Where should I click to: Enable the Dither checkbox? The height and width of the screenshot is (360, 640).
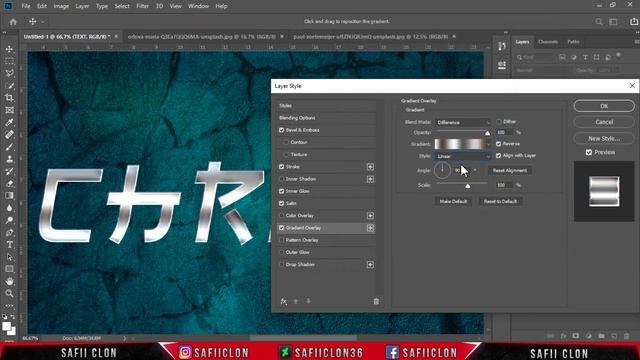click(x=498, y=122)
